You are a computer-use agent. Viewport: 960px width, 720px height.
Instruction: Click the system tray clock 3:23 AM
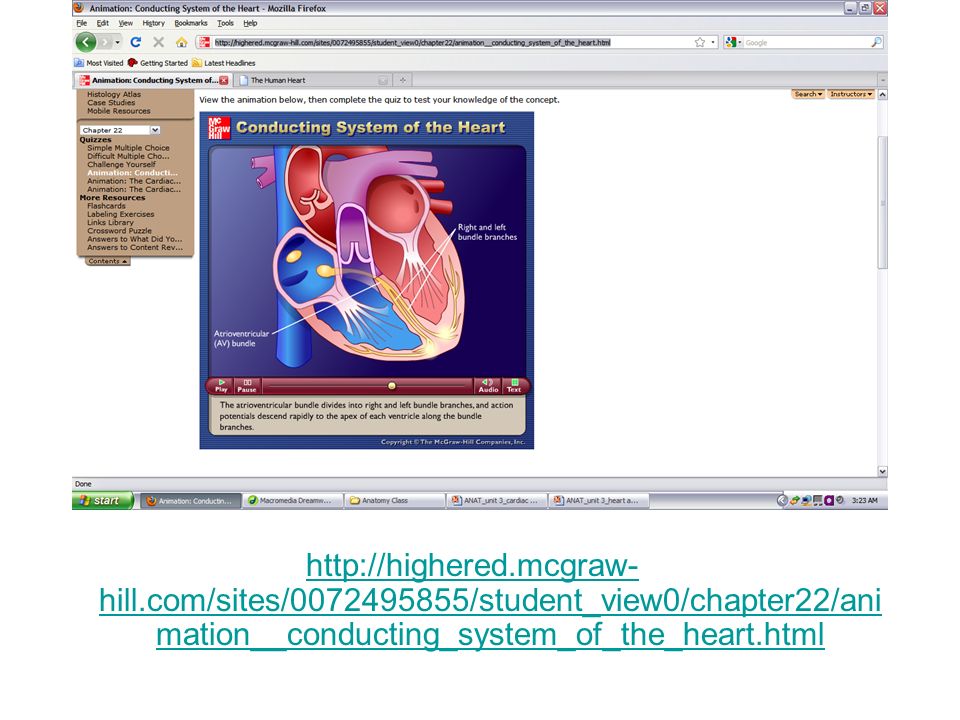point(864,500)
